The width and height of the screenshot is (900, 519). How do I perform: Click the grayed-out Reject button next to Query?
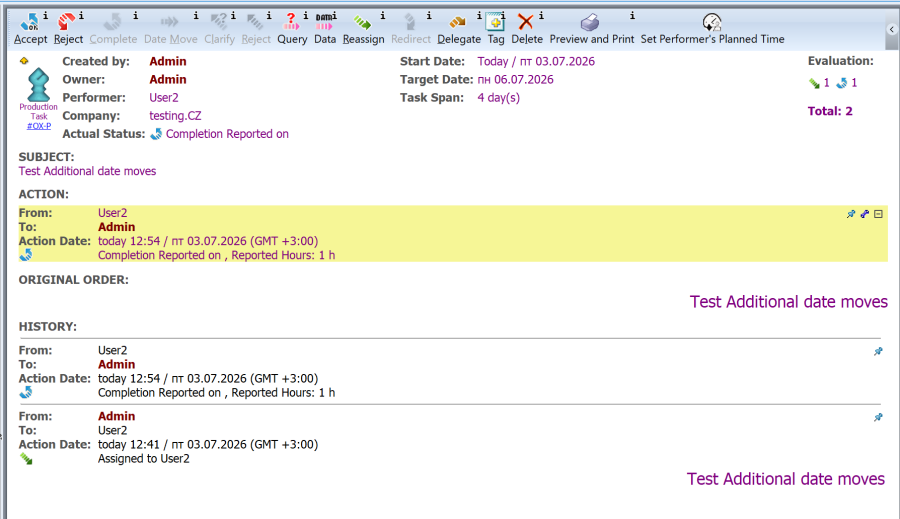pyautogui.click(x=255, y=30)
